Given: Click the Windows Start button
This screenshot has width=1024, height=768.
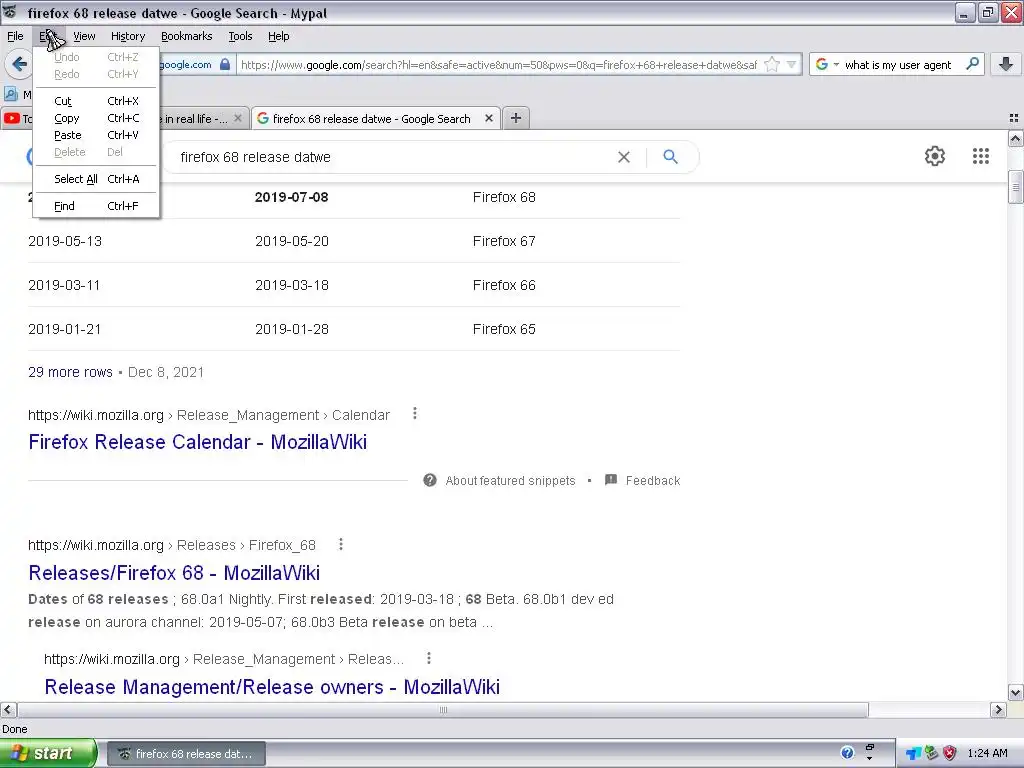Looking at the screenshot, I should click(x=48, y=753).
